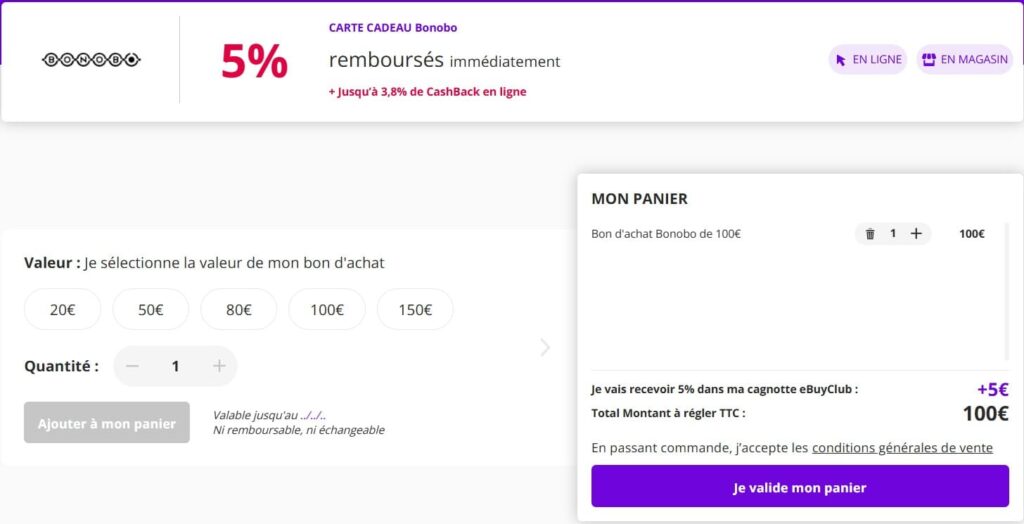The width and height of the screenshot is (1024, 524).
Task: Select the 50€ voucher value
Action: point(150,310)
